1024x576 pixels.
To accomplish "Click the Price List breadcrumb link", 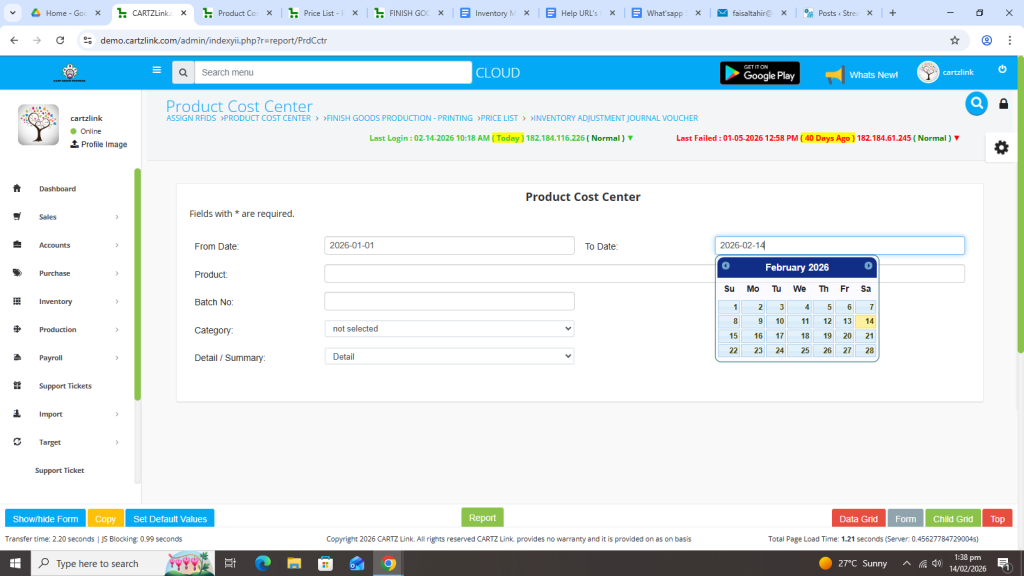I will click(x=500, y=118).
